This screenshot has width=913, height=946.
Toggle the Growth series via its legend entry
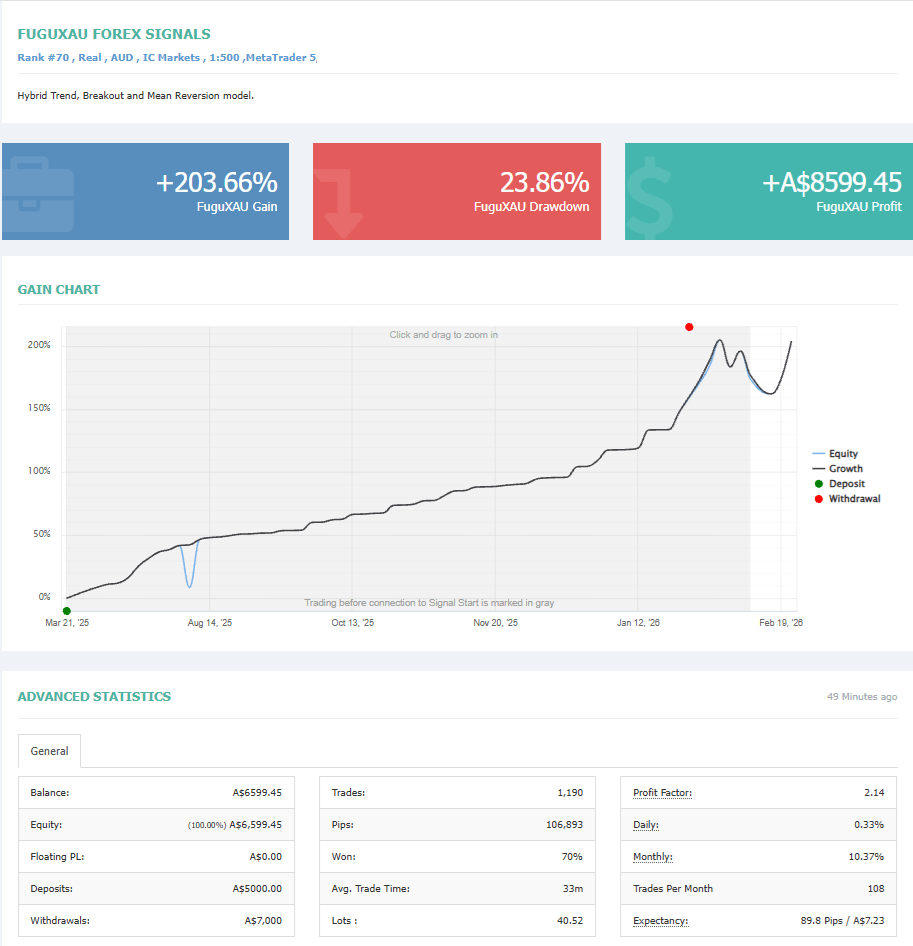[845, 468]
